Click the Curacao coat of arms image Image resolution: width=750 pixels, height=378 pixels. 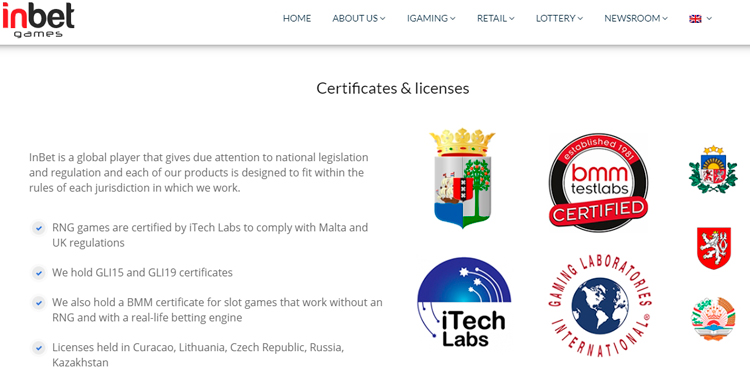tap(463, 178)
